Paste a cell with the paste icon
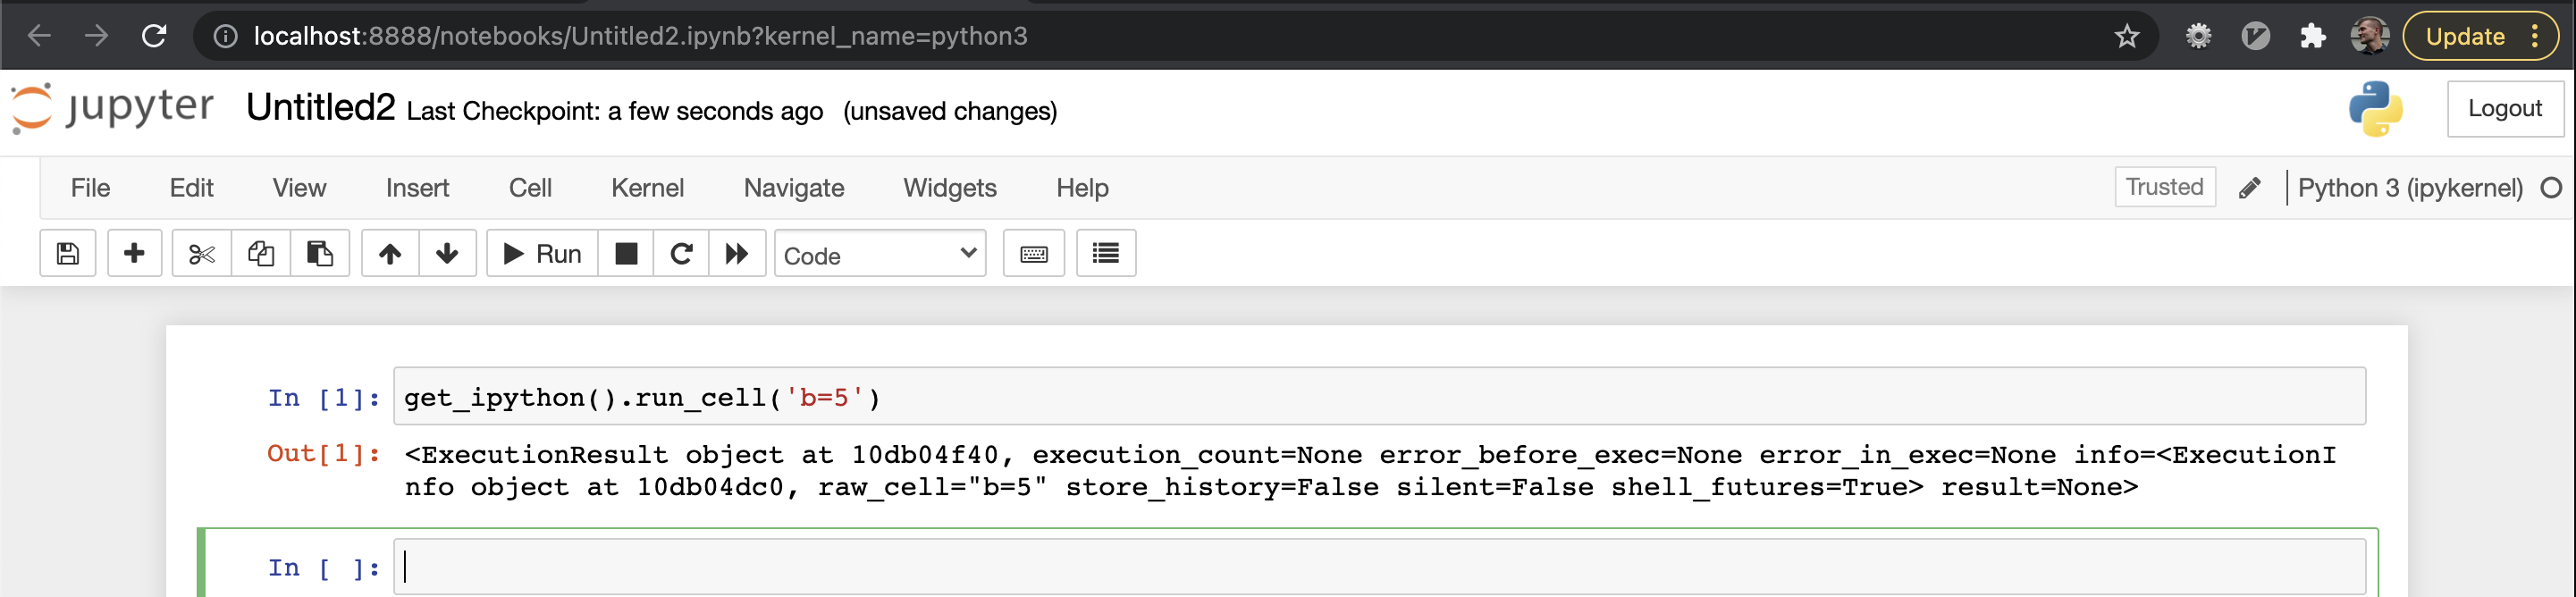This screenshot has width=2576, height=597. tap(319, 253)
